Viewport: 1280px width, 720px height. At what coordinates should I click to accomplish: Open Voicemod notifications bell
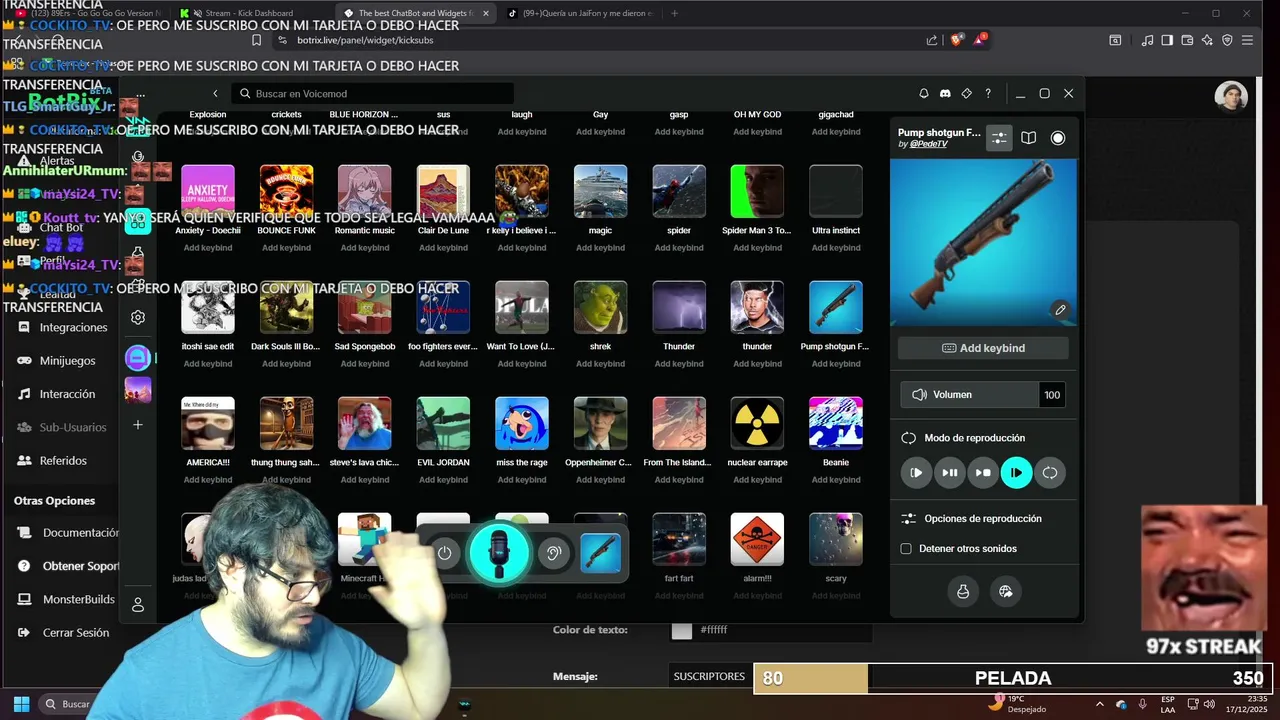coord(924,93)
